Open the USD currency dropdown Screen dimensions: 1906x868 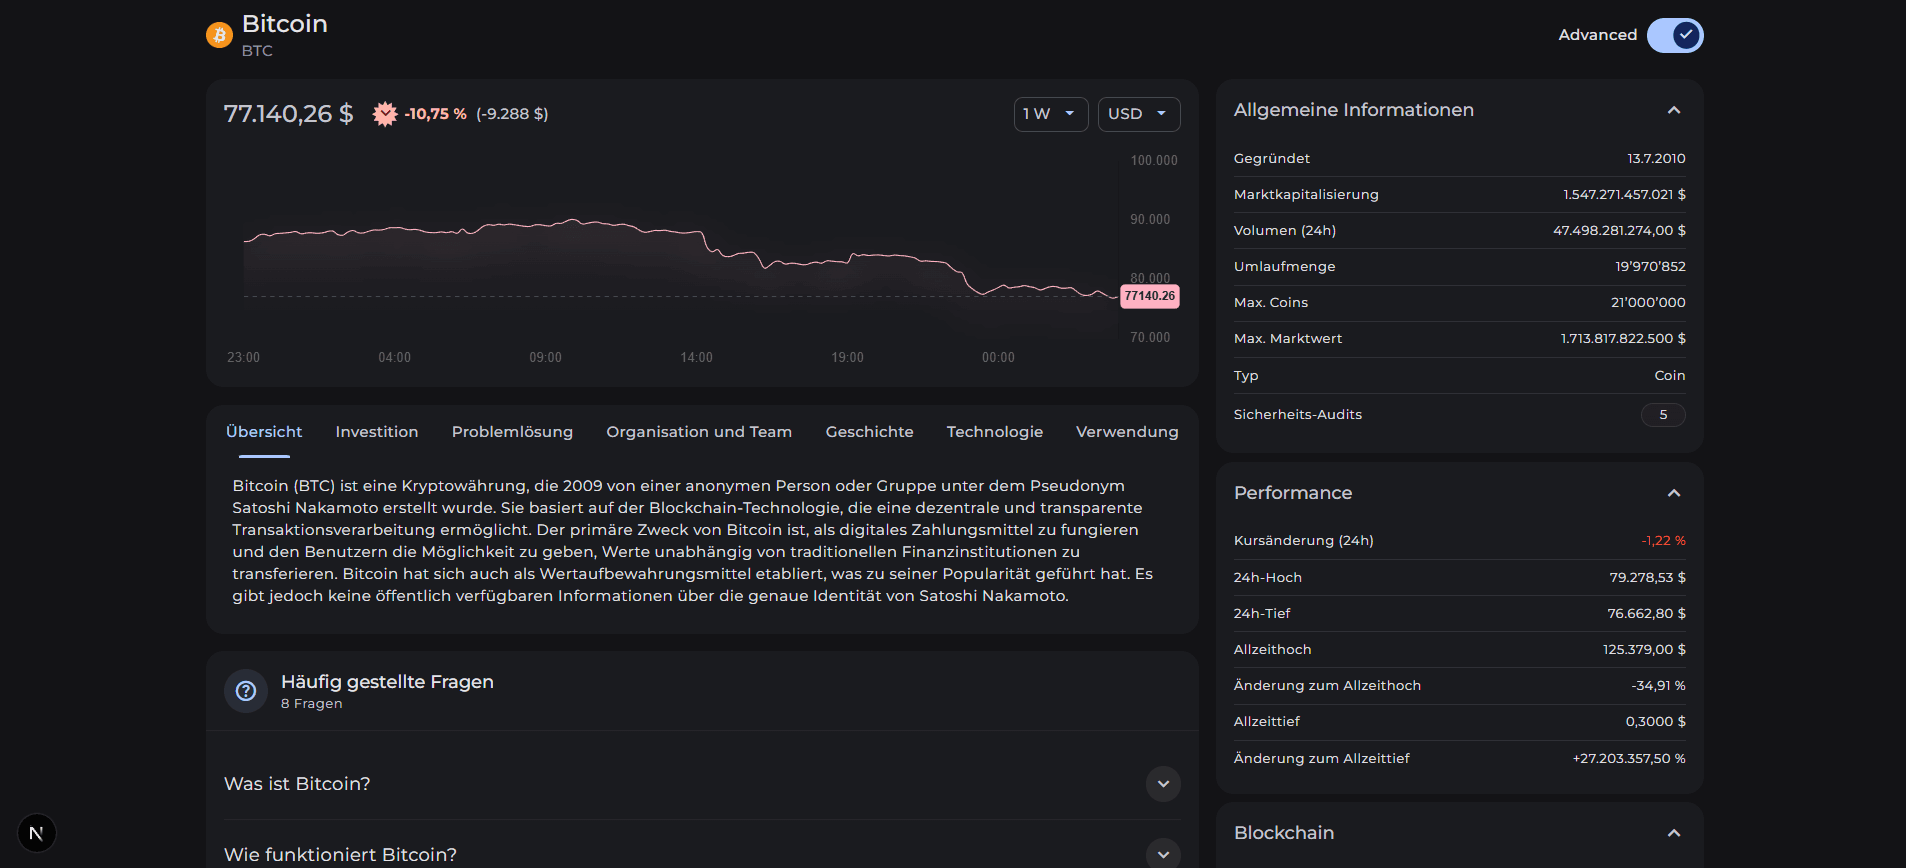coord(1138,114)
